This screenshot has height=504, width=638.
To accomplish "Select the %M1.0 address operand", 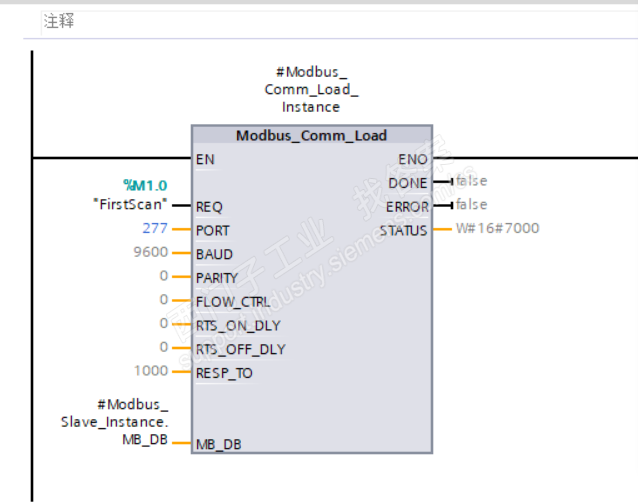I will 145,185.
